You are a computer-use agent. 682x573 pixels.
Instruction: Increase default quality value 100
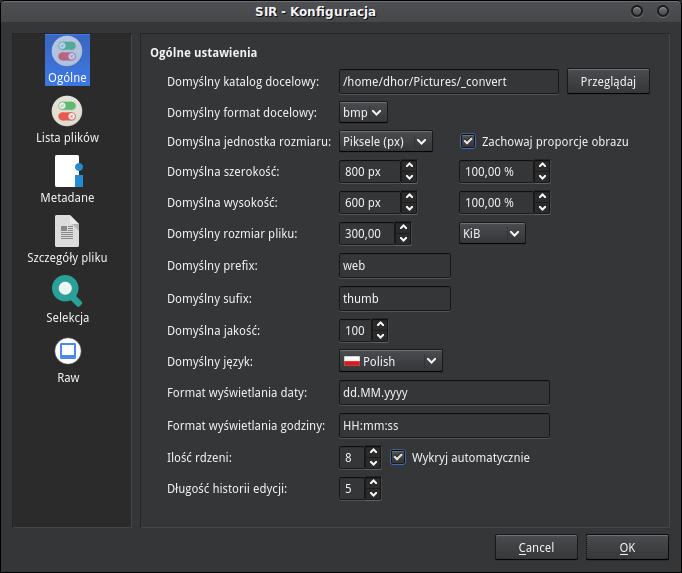(x=380, y=325)
